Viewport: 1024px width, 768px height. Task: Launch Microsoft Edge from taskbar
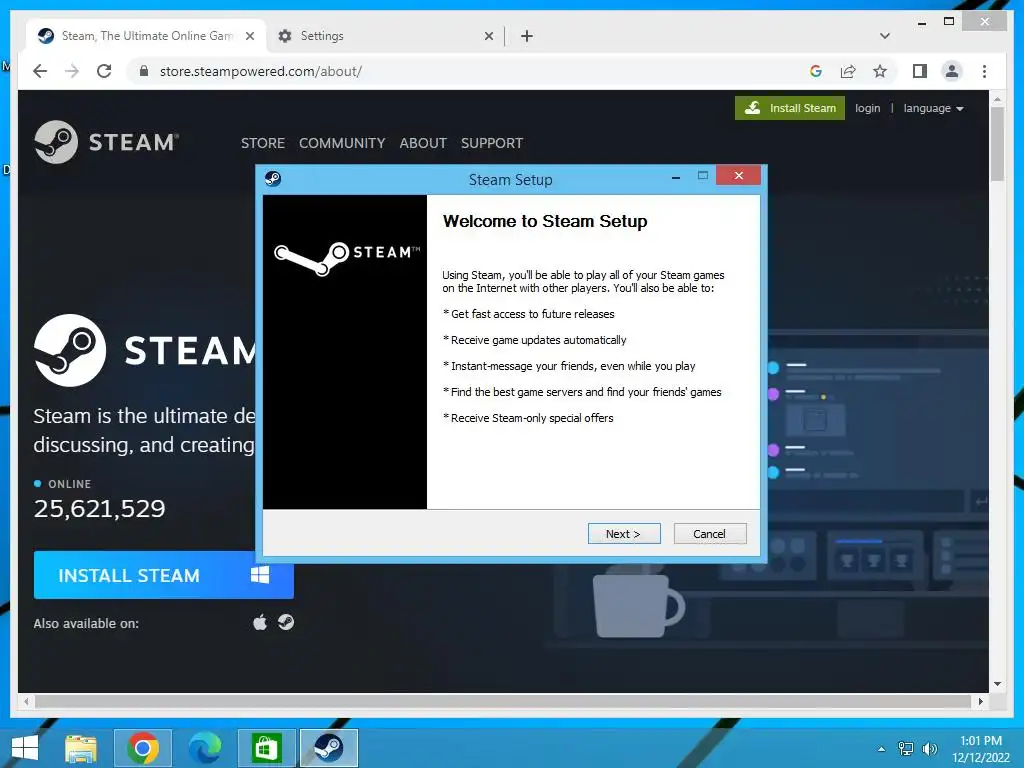click(204, 748)
